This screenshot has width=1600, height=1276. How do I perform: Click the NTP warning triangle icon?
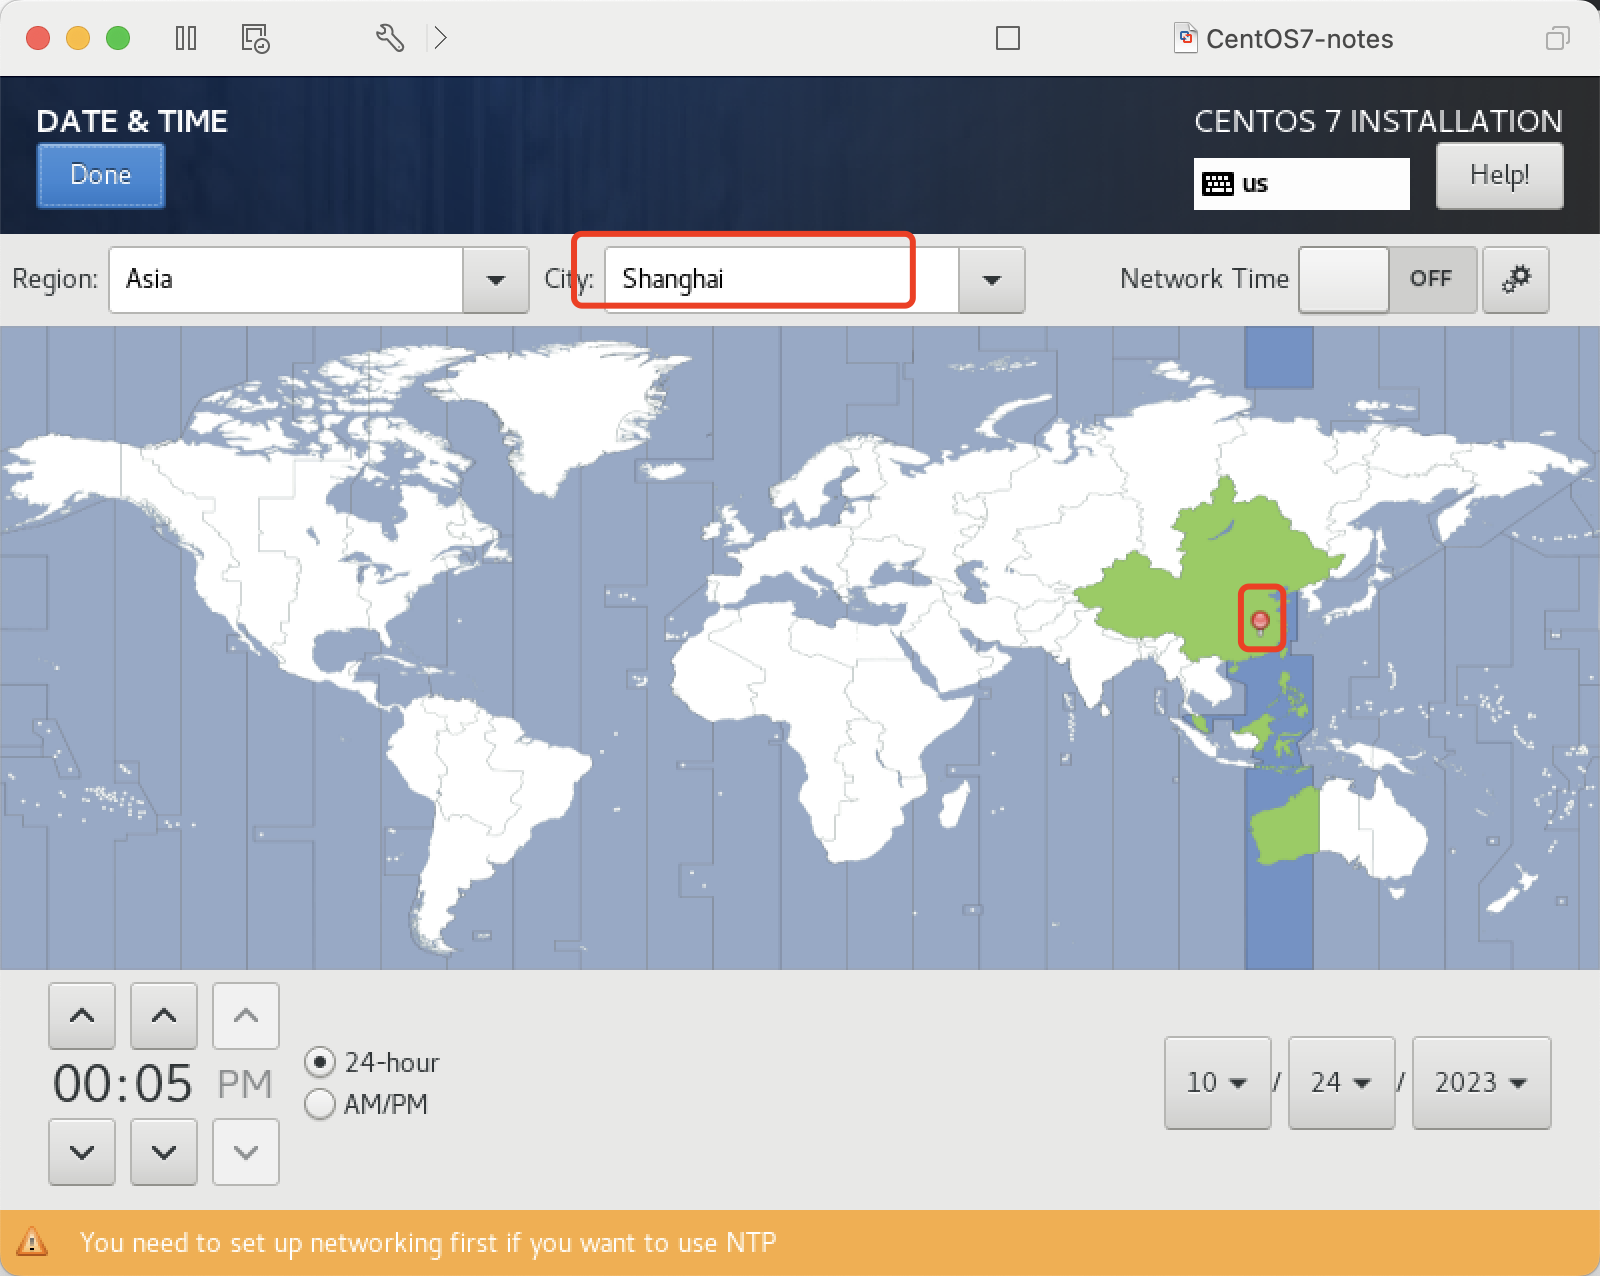point(32,1242)
